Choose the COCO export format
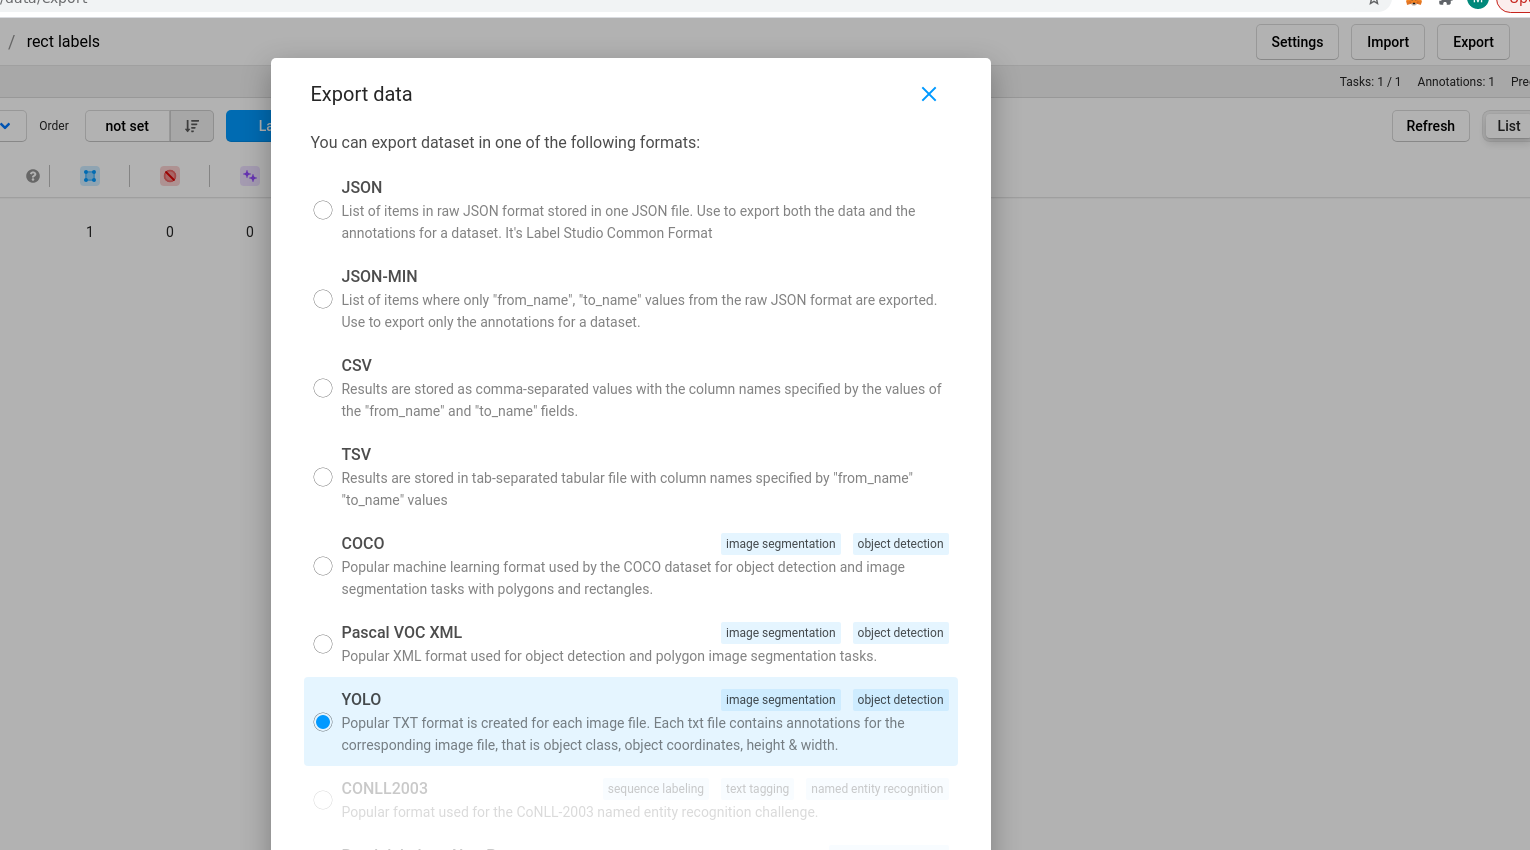1530x850 pixels. coord(323,566)
